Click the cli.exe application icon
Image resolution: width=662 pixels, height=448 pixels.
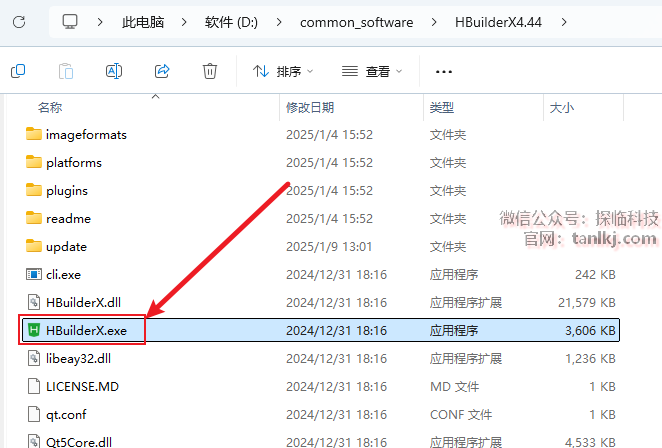click(34, 274)
